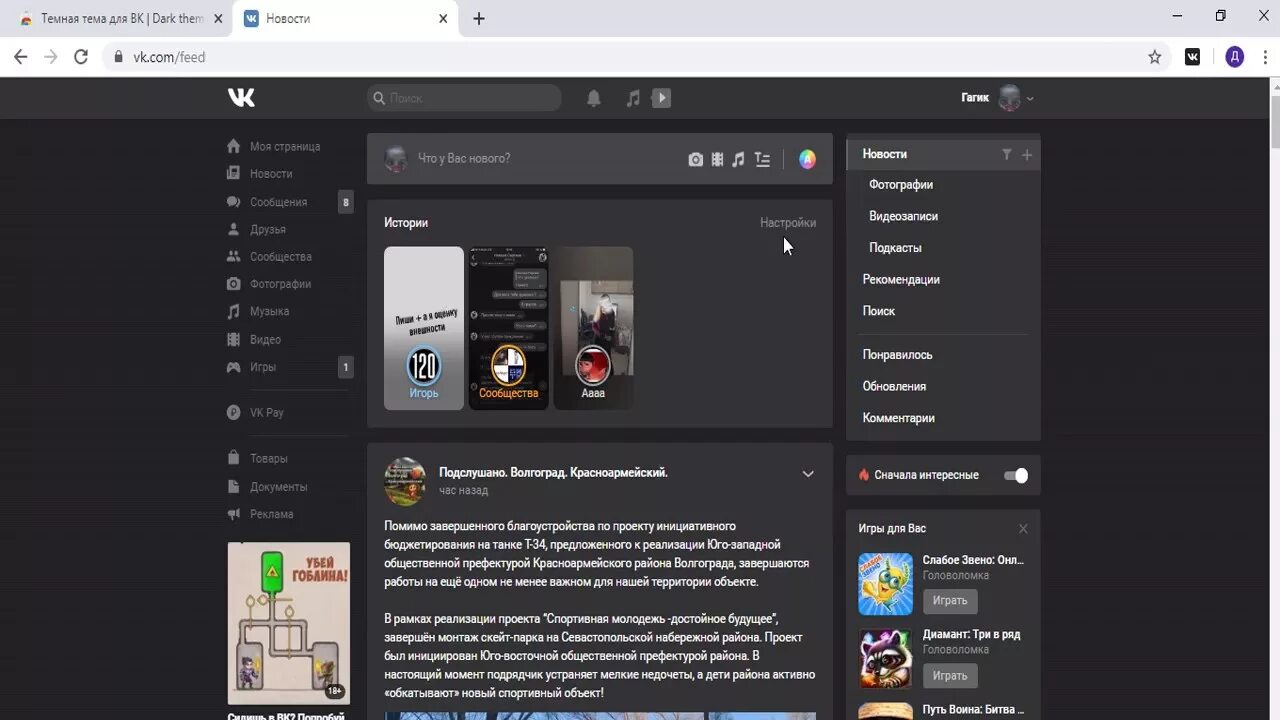The width and height of the screenshot is (1280, 720).
Task: Close the 'Новости' browser tab
Action: (443, 18)
